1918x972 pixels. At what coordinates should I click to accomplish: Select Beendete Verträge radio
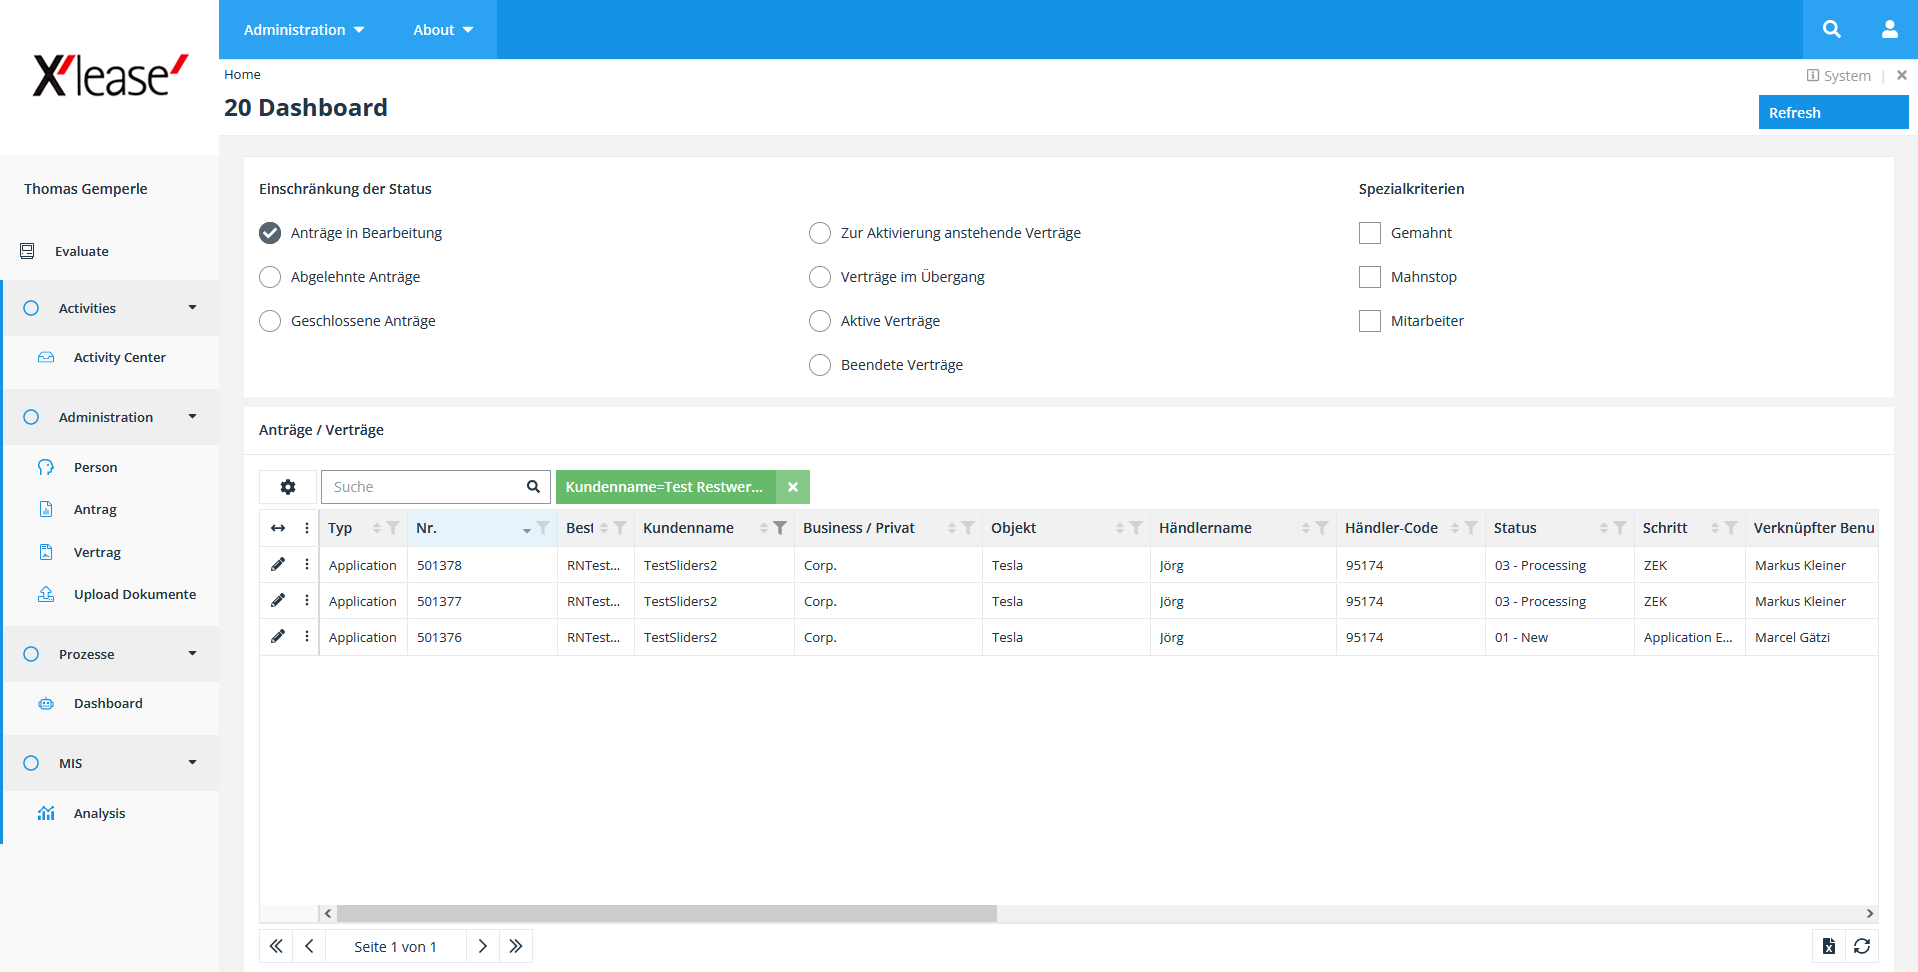point(820,365)
